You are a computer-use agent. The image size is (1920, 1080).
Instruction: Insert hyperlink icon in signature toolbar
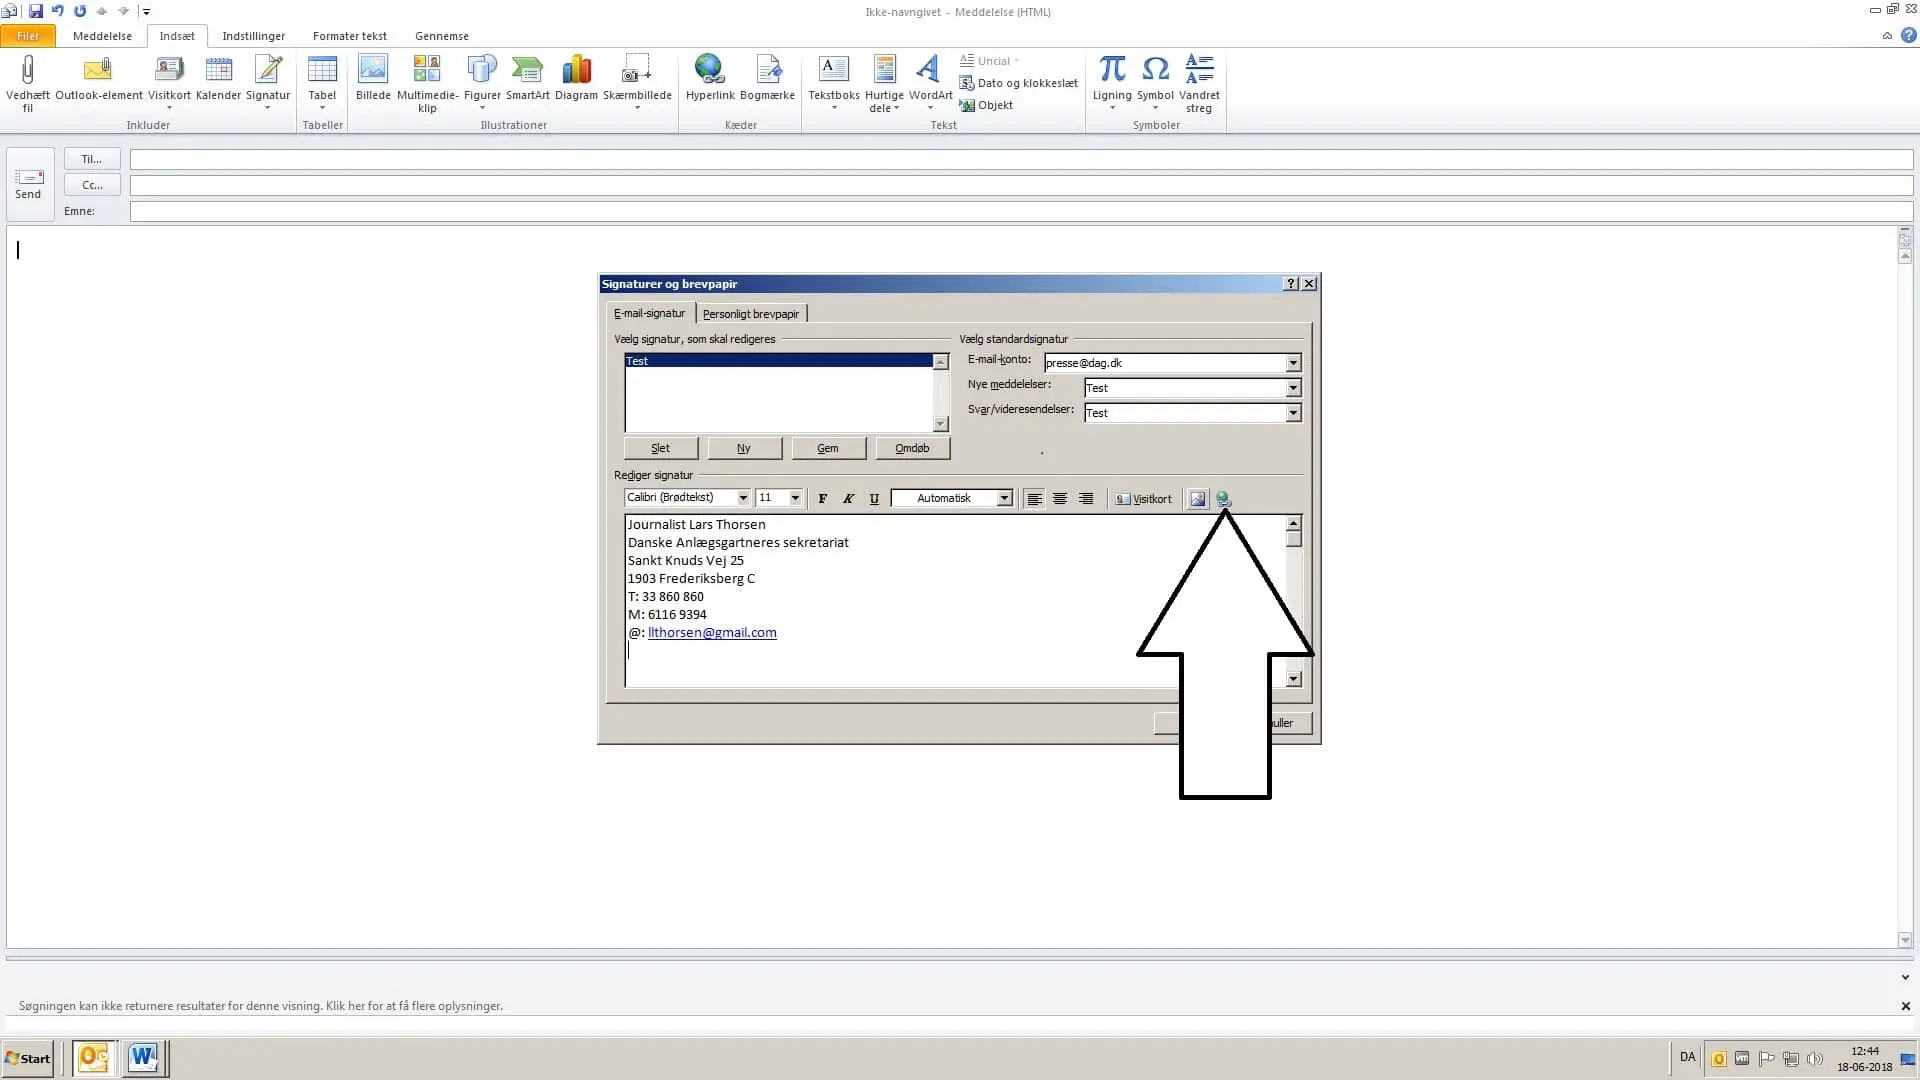pyautogui.click(x=1224, y=499)
